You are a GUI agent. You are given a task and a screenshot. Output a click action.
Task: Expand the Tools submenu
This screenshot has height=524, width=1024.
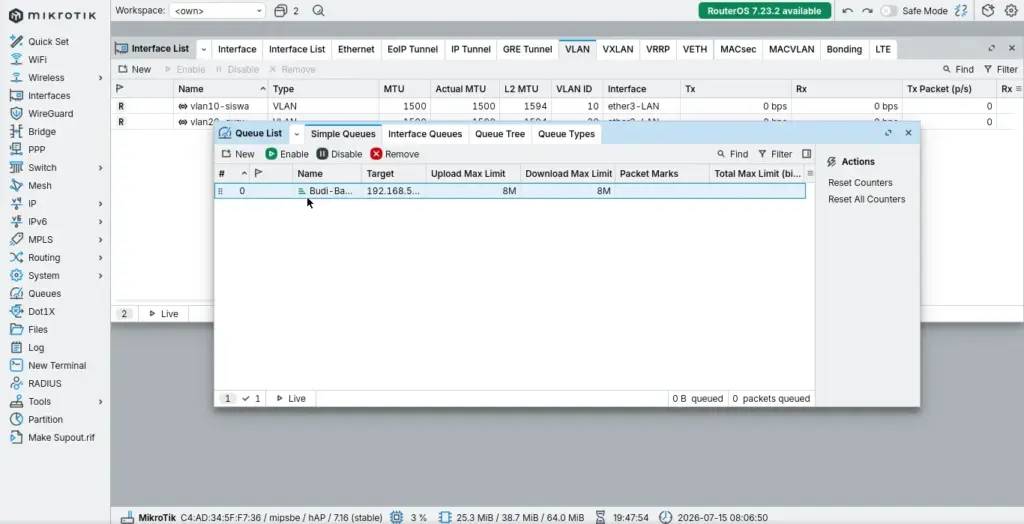pos(101,401)
